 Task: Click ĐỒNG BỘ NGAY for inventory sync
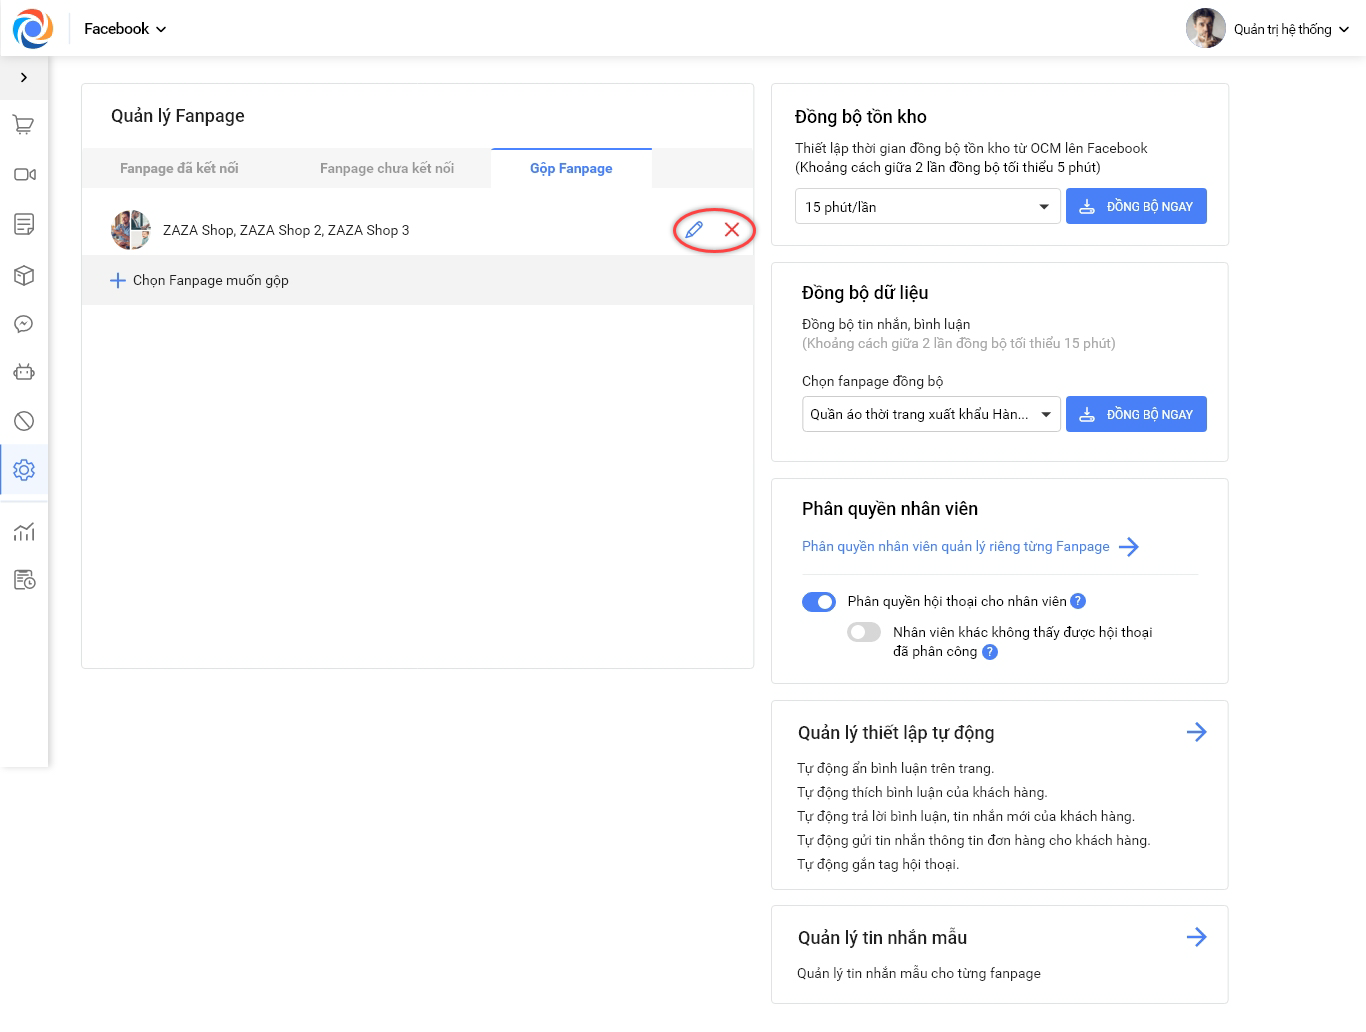click(1136, 207)
